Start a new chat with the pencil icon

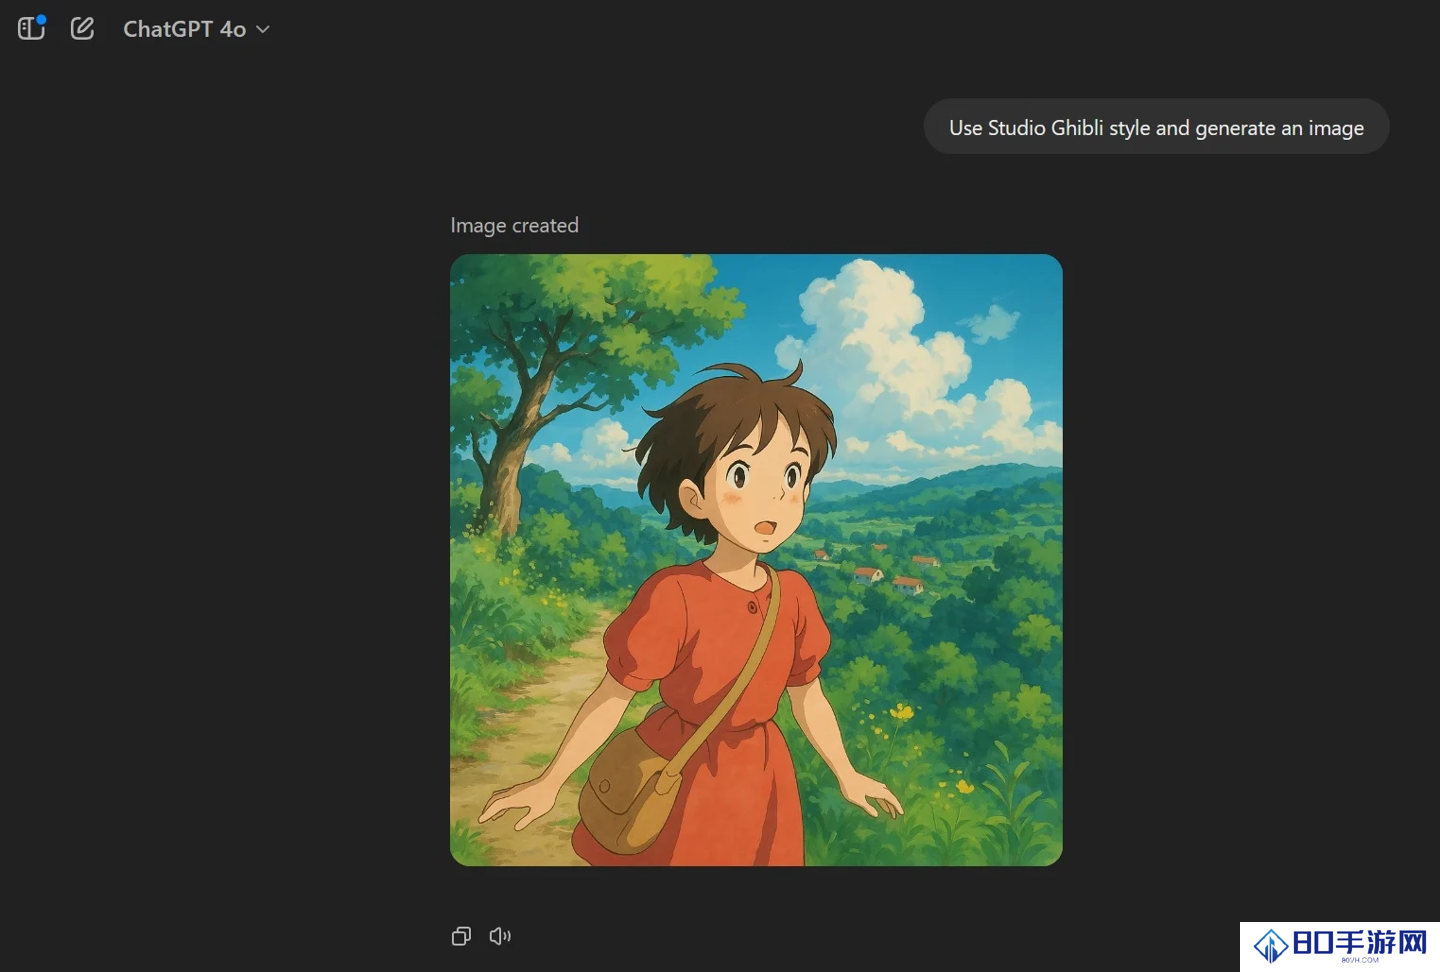pyautogui.click(x=82, y=28)
